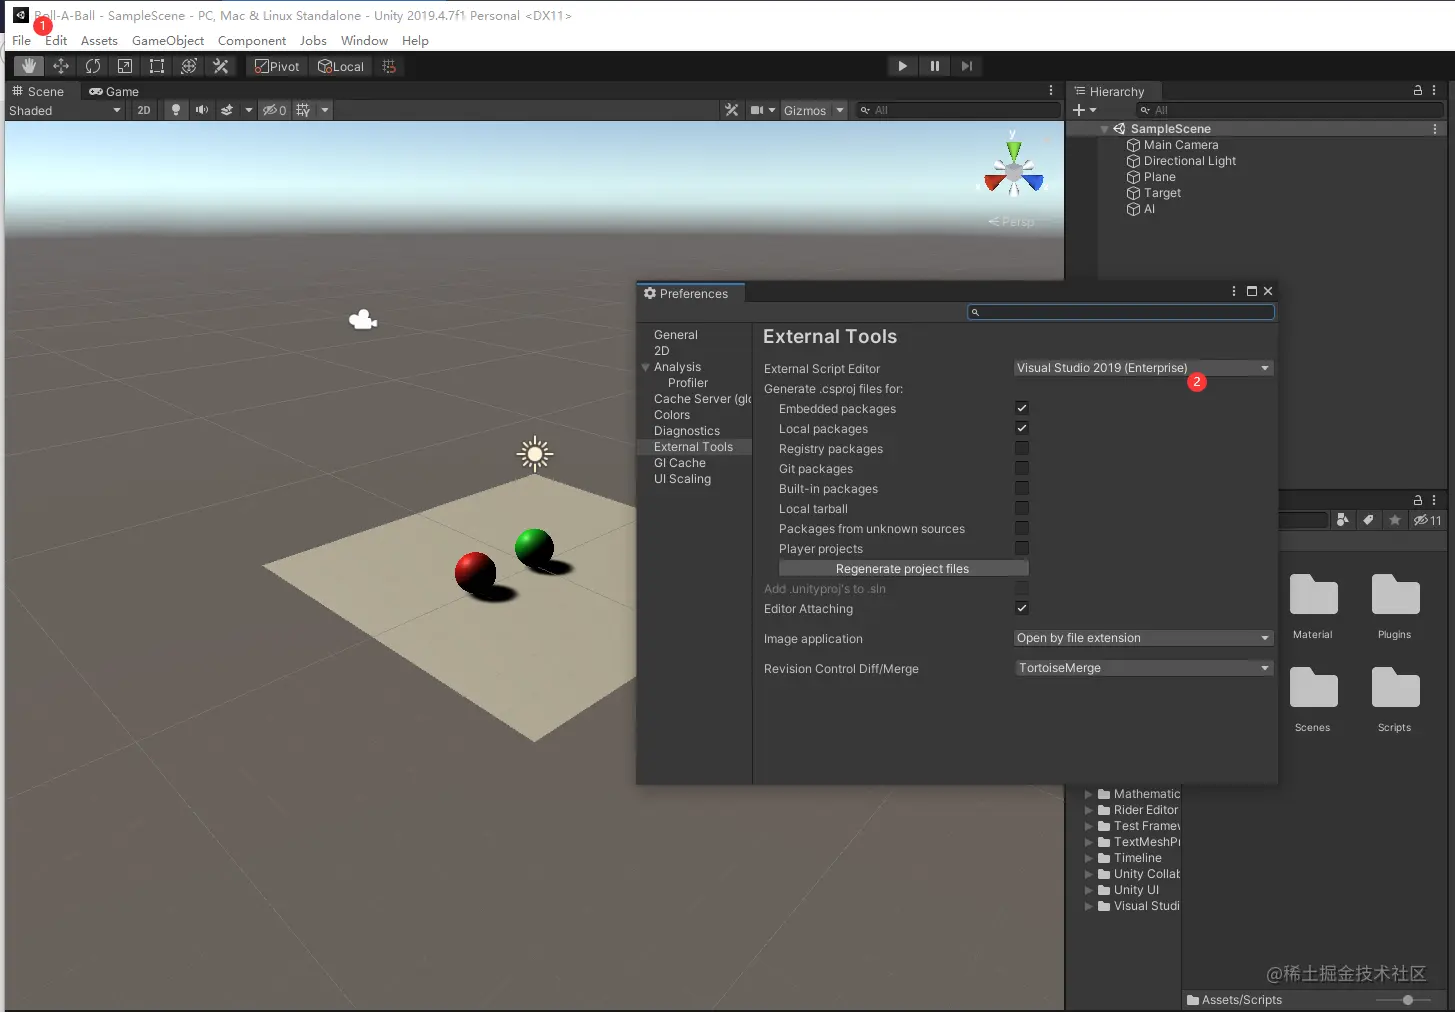Select the Rotate tool
This screenshot has width=1455, height=1012.
coord(93,66)
